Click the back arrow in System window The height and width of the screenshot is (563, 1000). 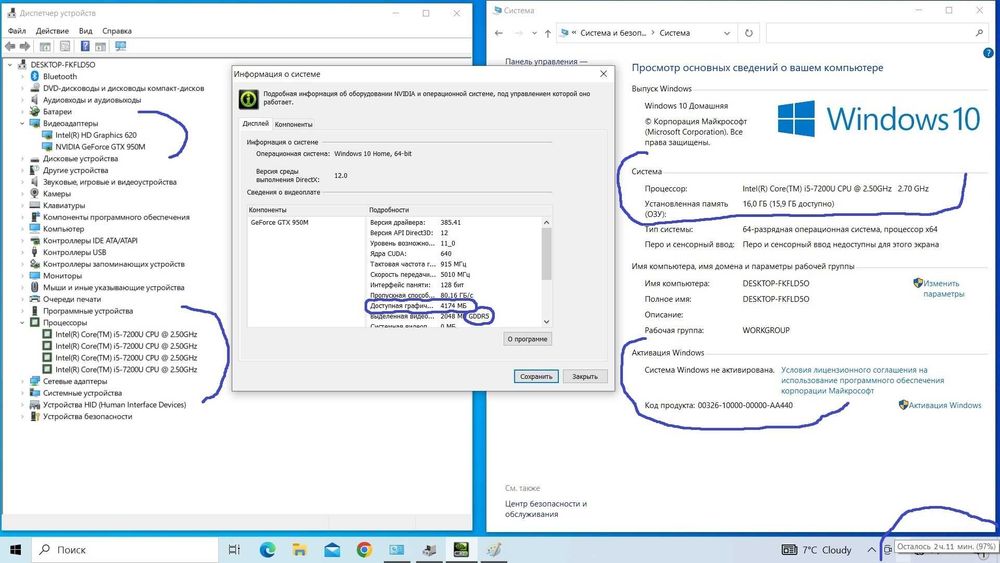click(x=499, y=33)
